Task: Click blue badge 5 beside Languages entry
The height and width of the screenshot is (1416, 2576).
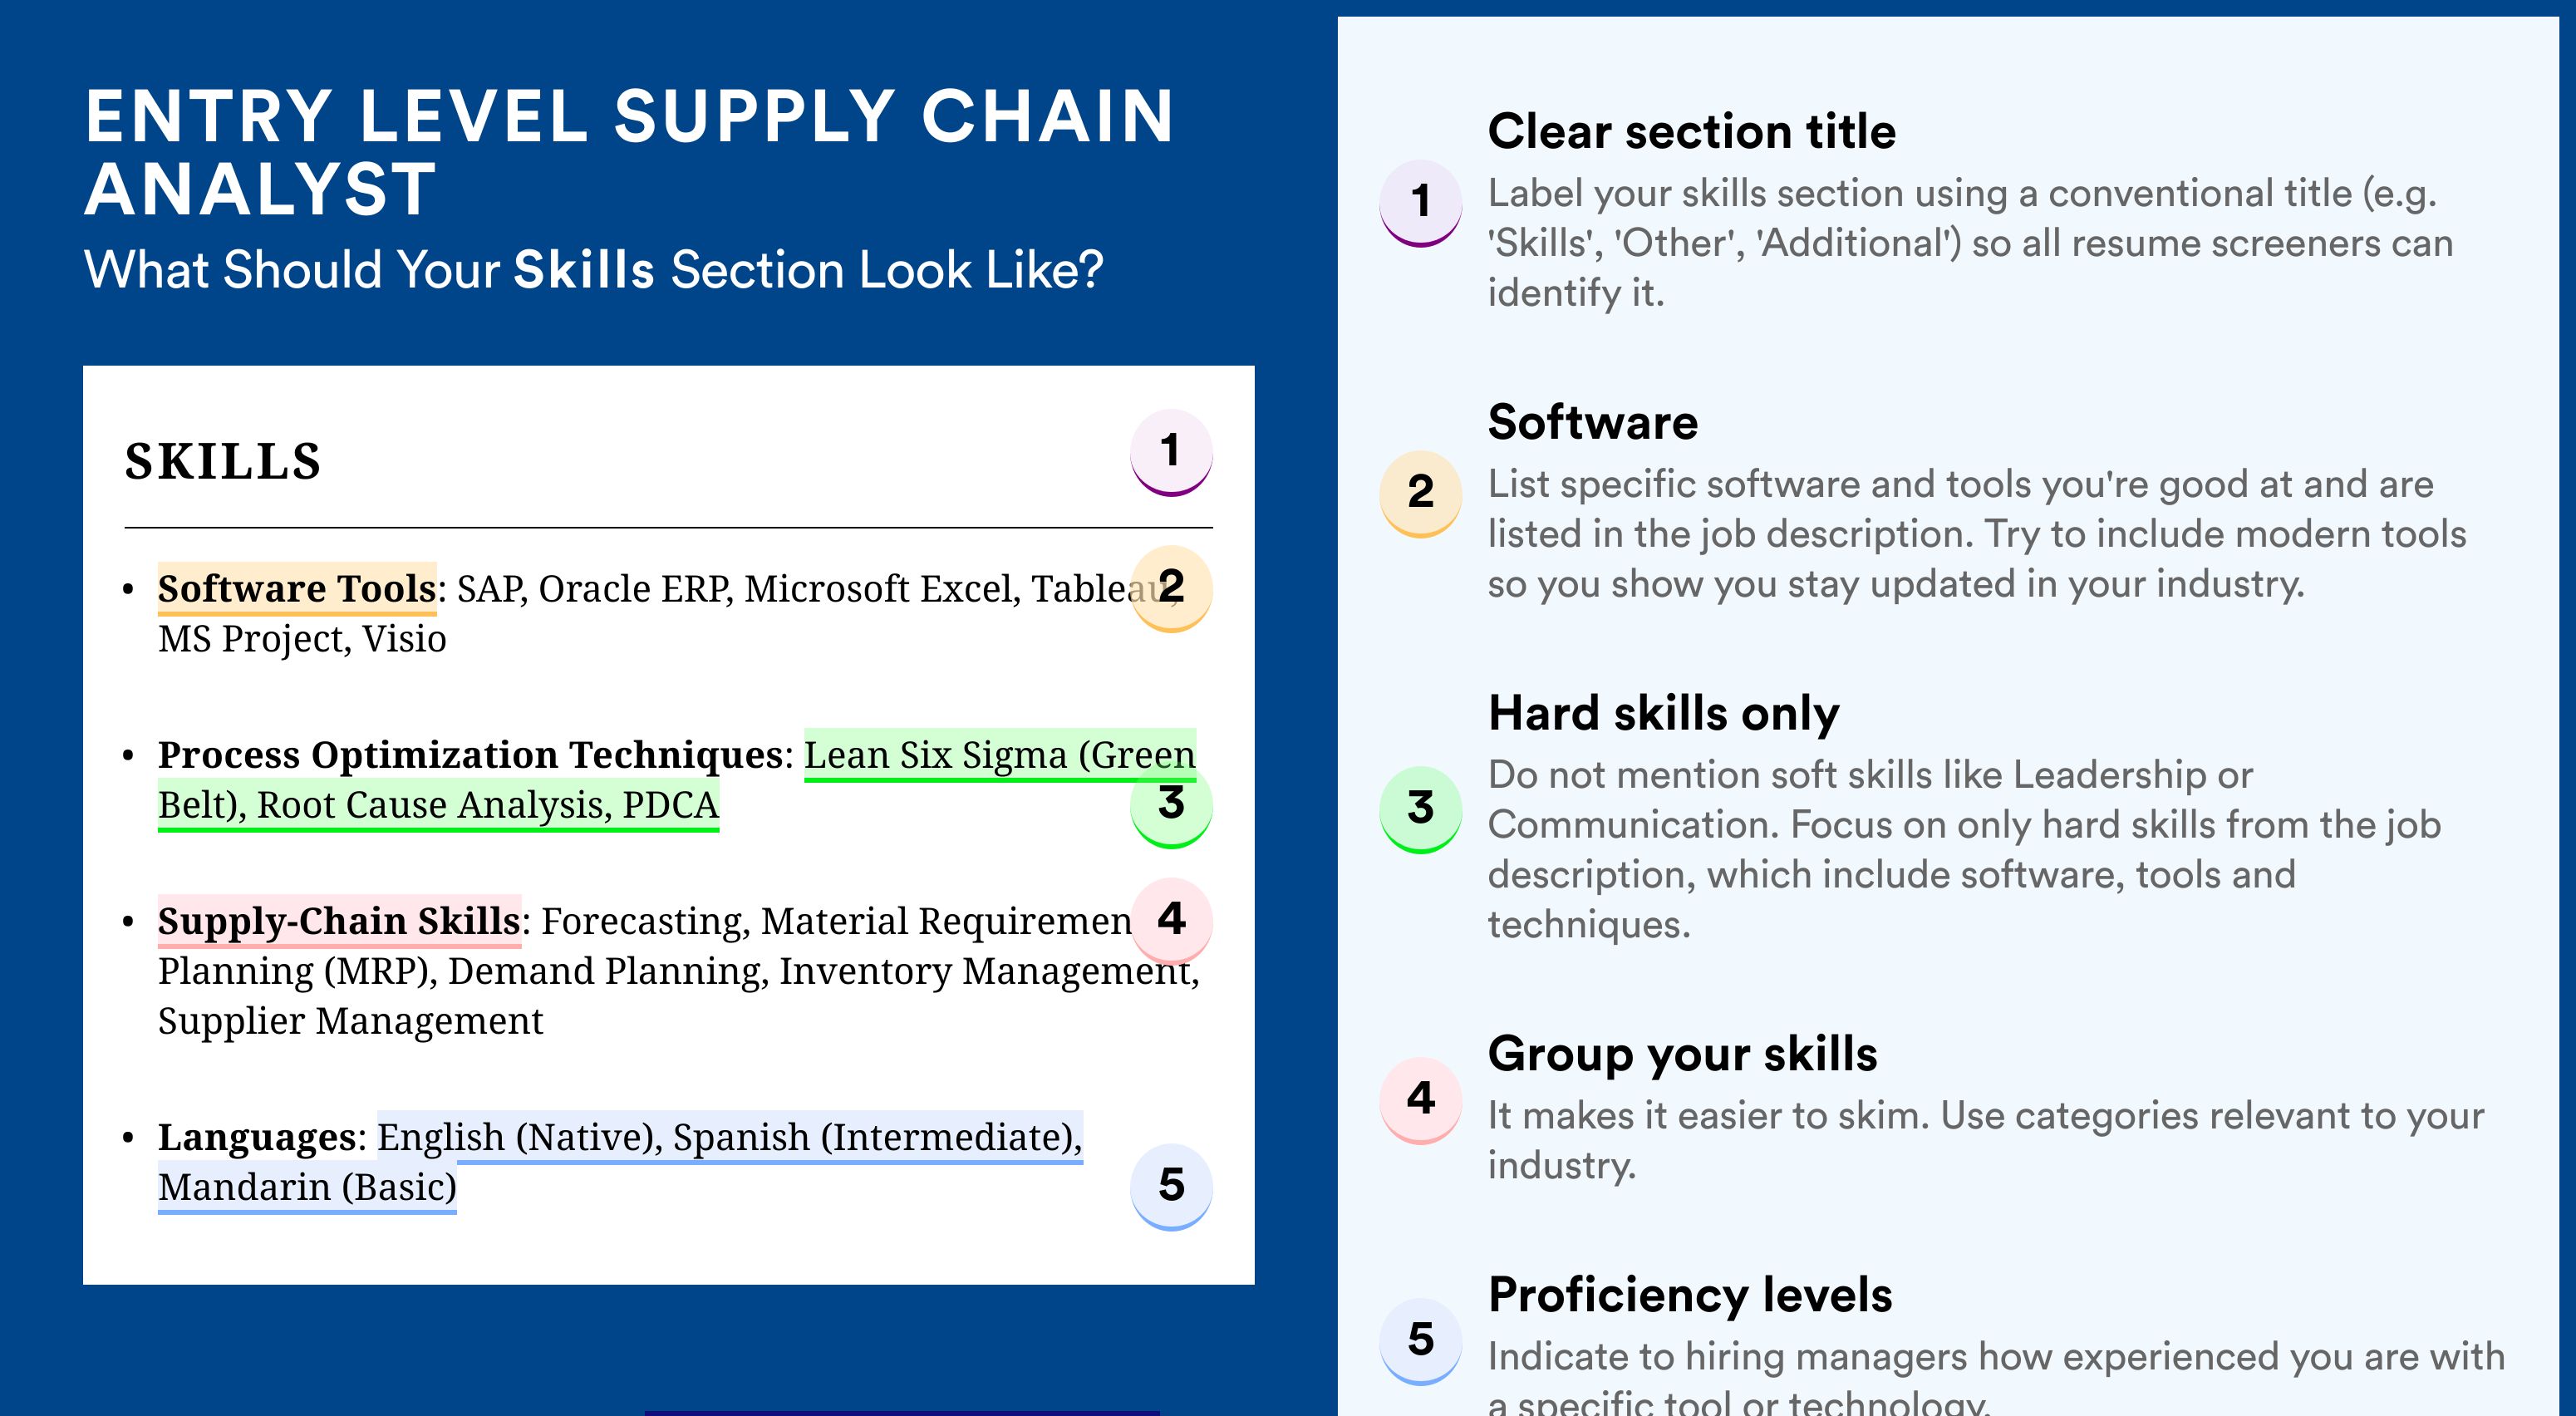Action: 1171,1186
